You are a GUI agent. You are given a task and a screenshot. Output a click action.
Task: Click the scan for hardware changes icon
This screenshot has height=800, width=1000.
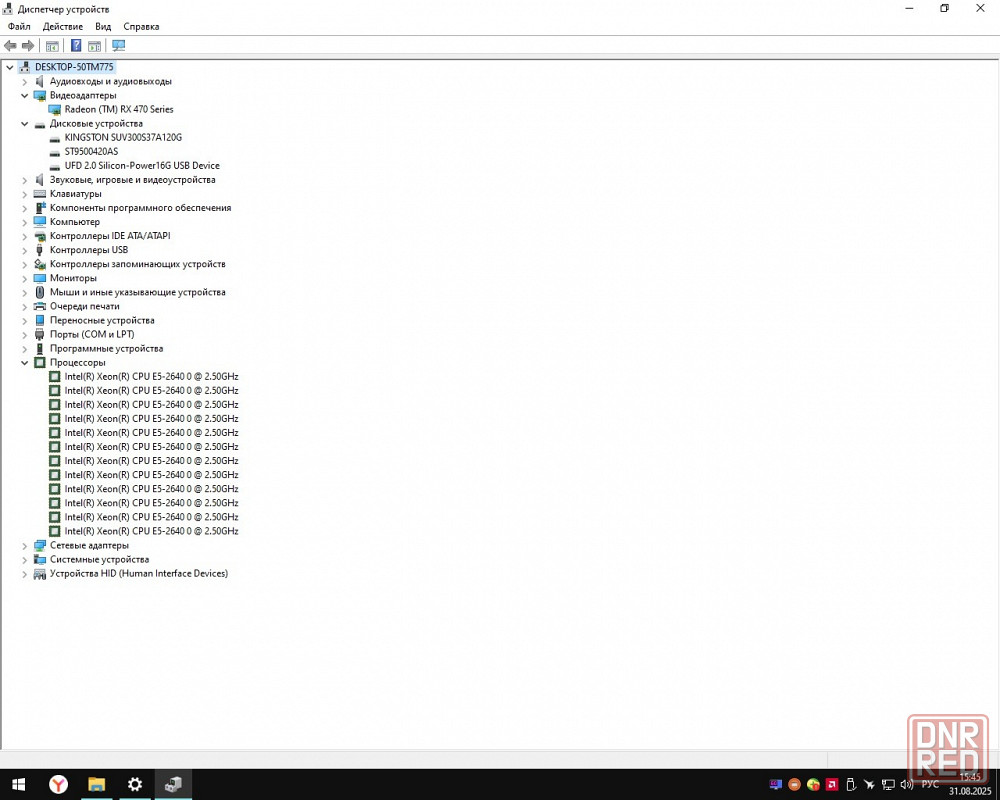coord(118,45)
